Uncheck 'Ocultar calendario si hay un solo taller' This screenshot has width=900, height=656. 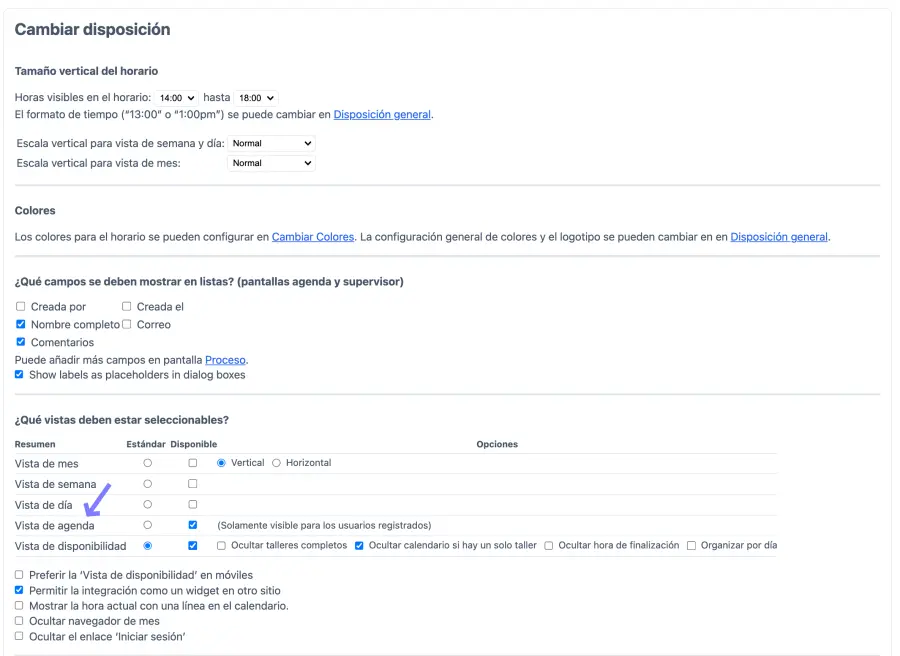[x=359, y=545]
